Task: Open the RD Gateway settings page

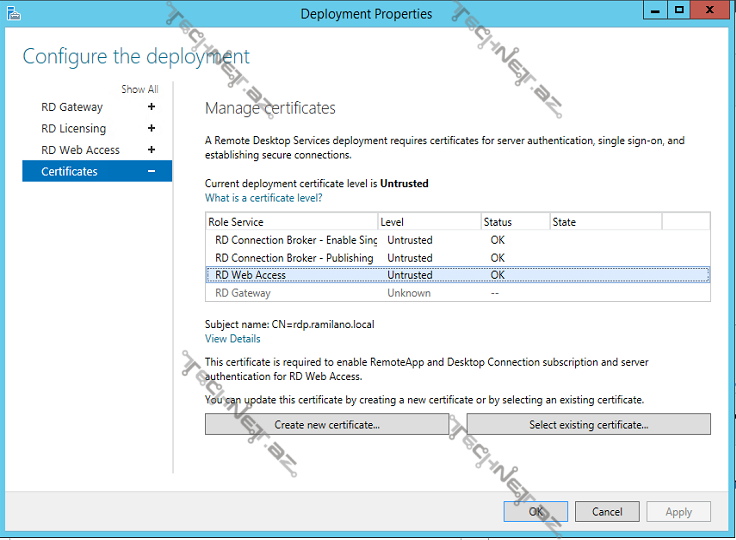Action: click(x=72, y=107)
